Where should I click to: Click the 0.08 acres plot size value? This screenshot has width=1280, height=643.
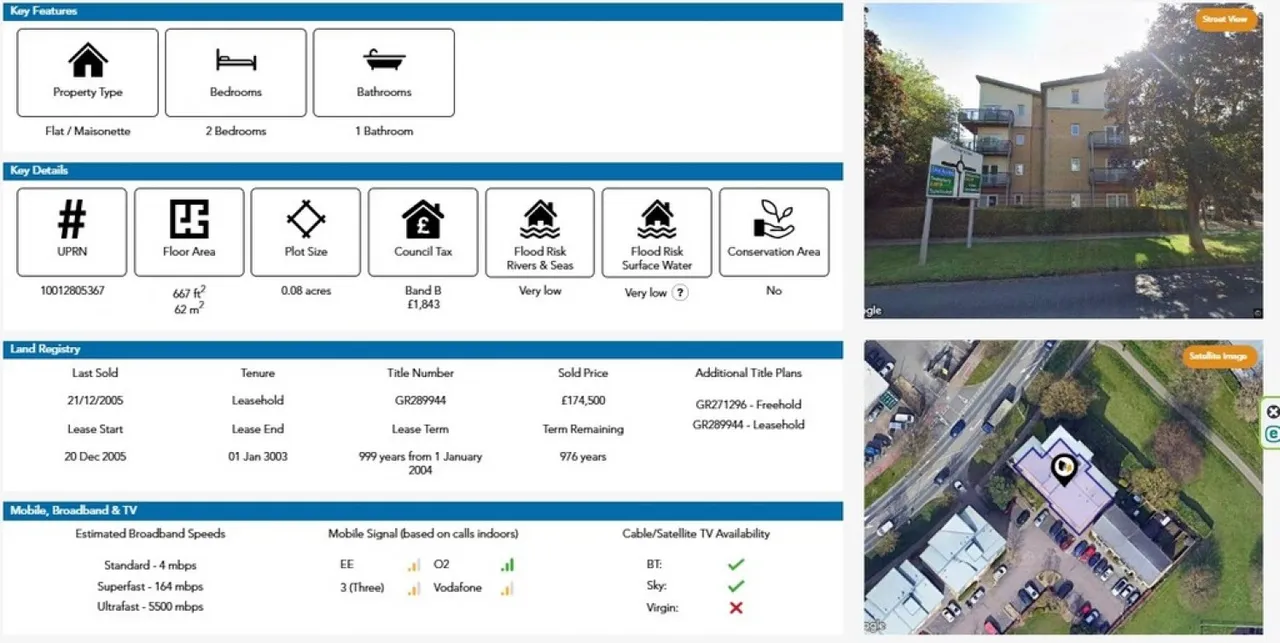pos(306,291)
